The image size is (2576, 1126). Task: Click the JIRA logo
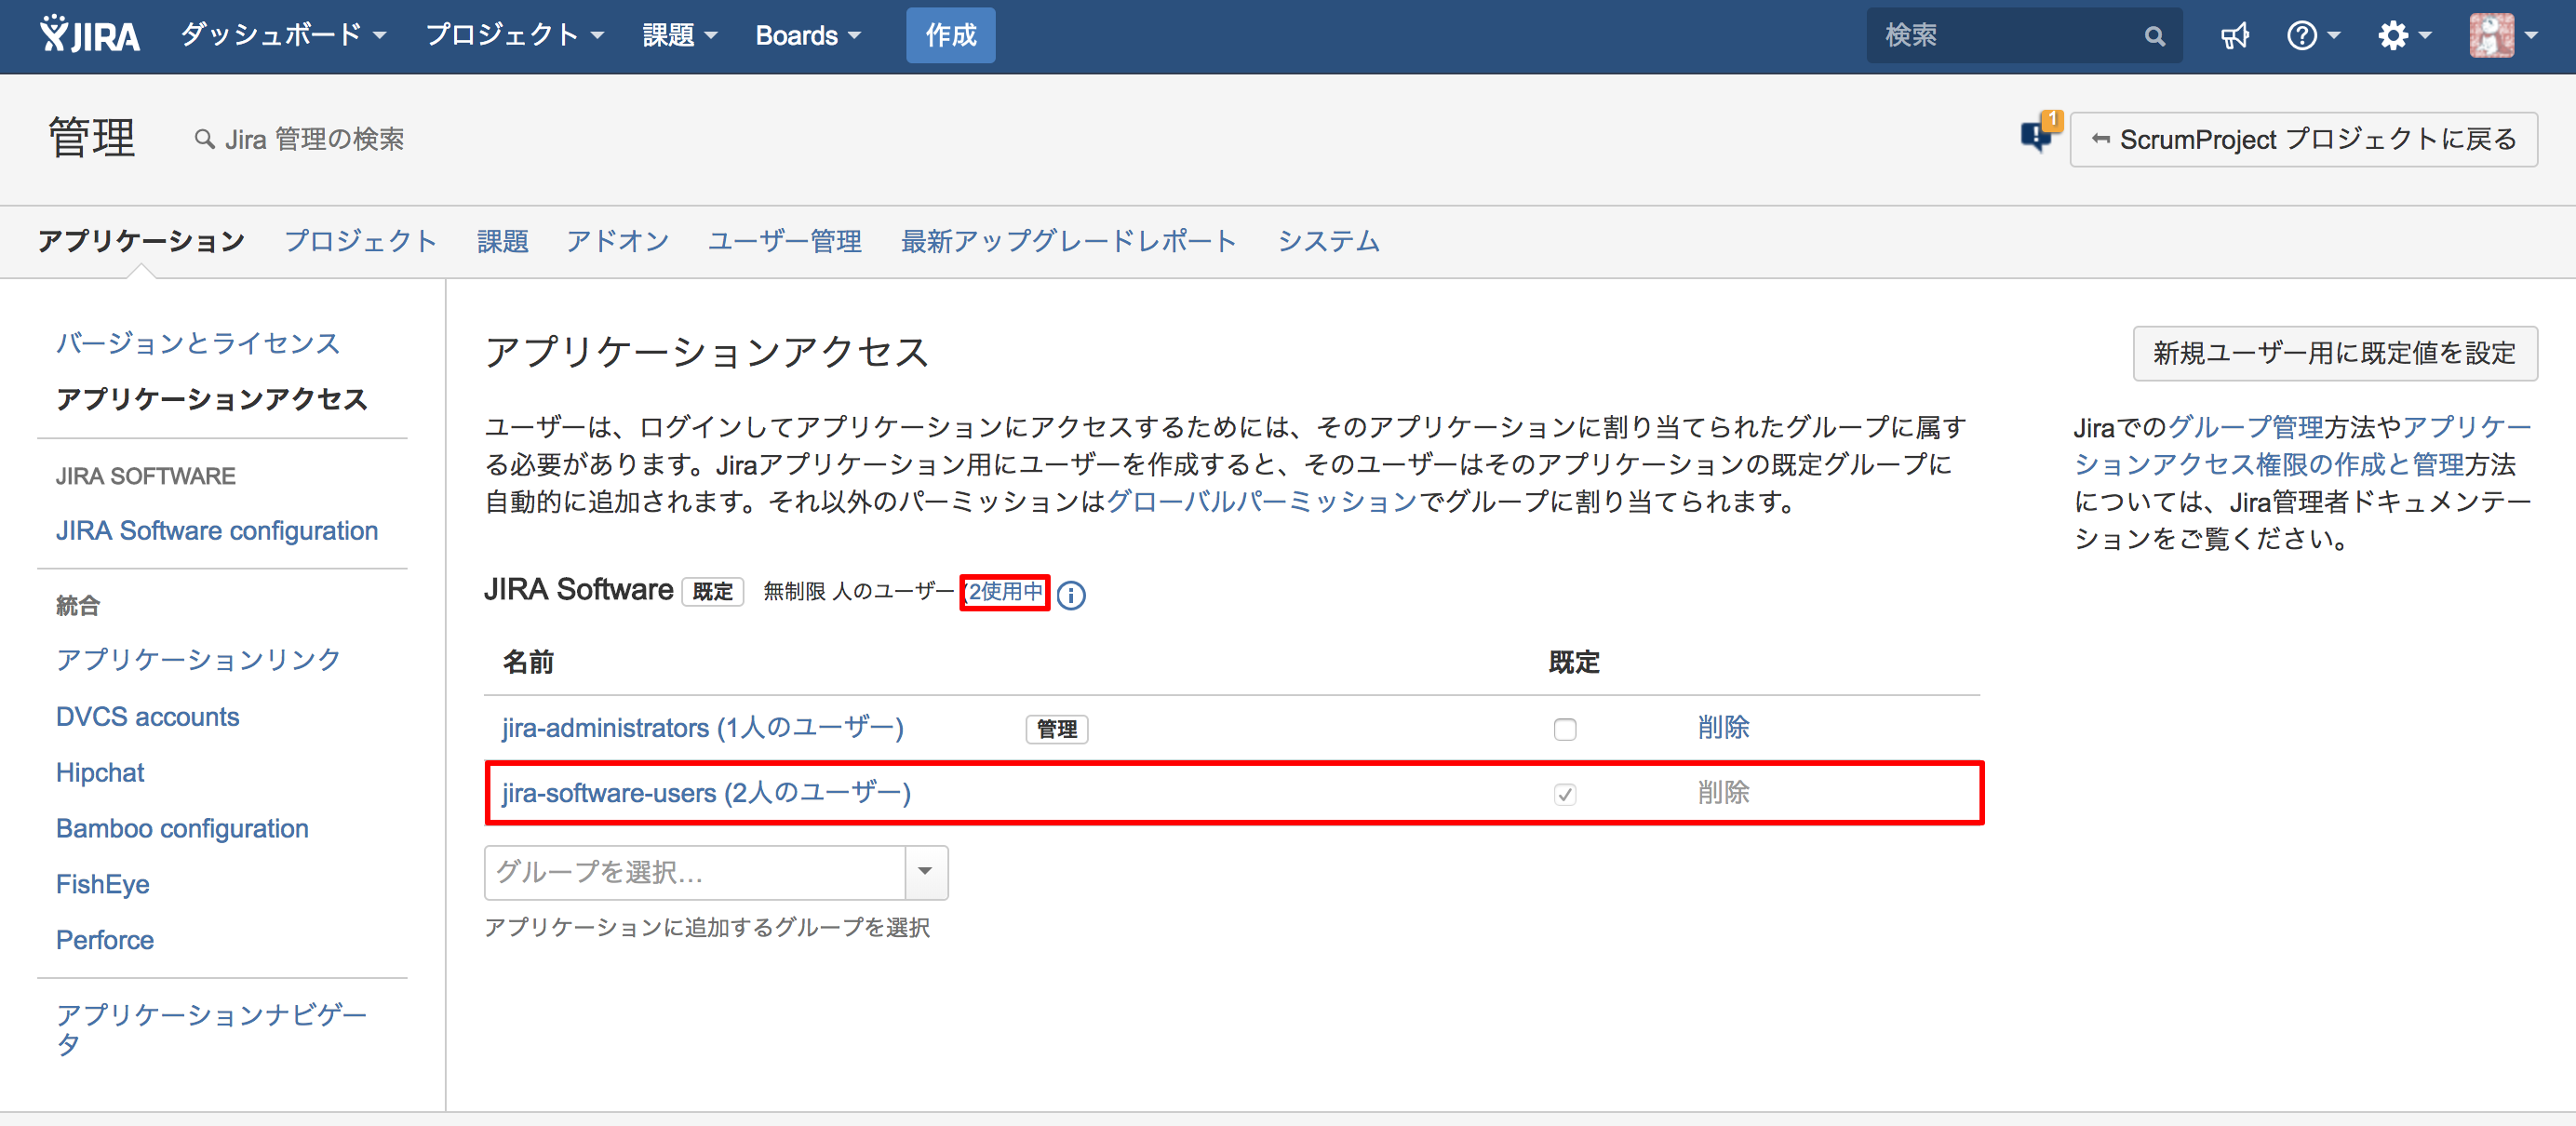(90, 35)
